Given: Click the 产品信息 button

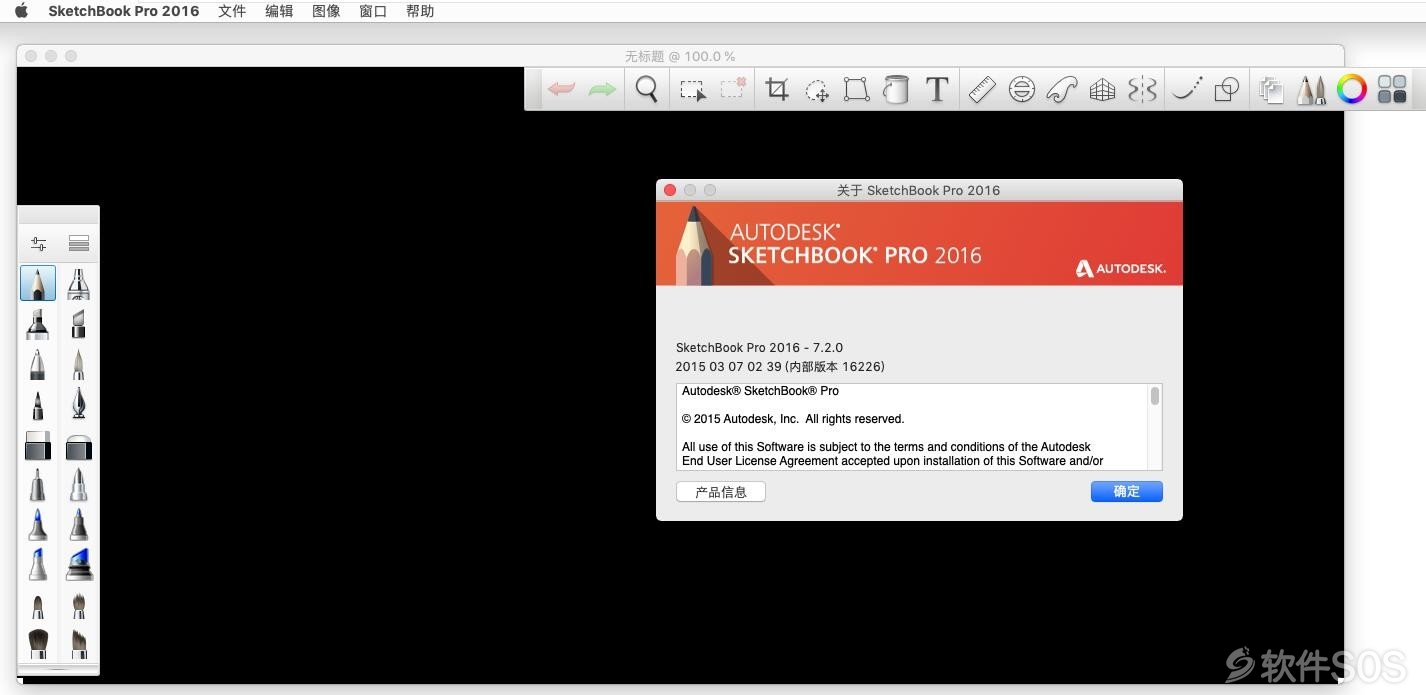Looking at the screenshot, I should pyautogui.click(x=721, y=492).
